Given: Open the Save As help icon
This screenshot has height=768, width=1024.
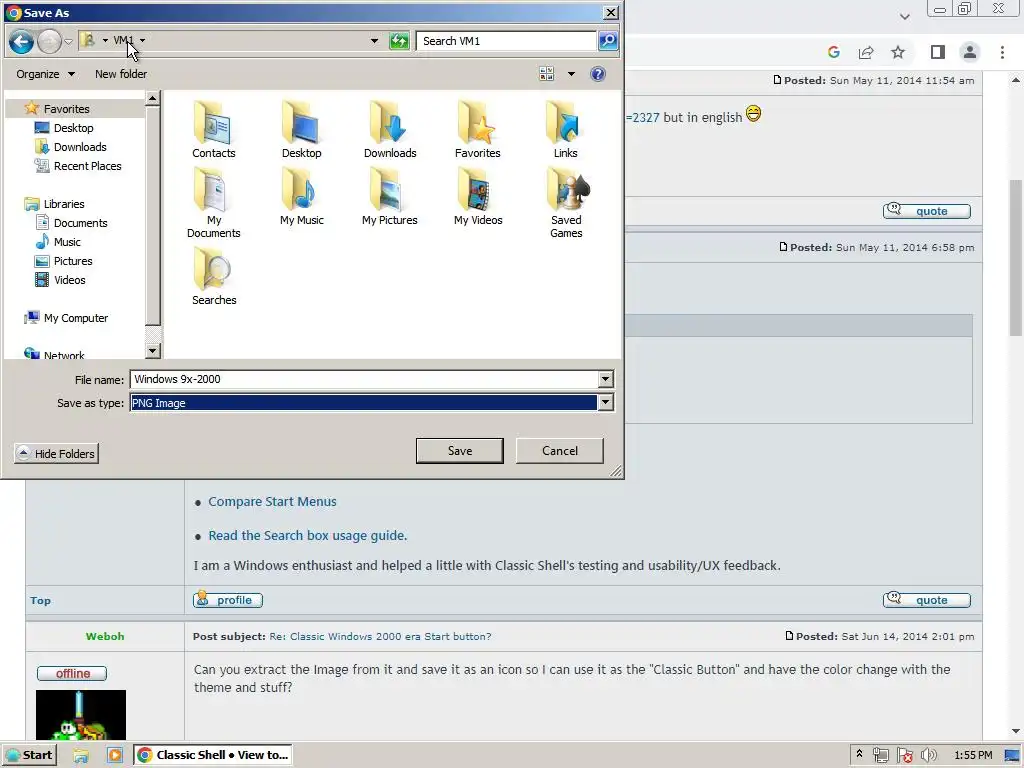Looking at the screenshot, I should click(x=598, y=74).
